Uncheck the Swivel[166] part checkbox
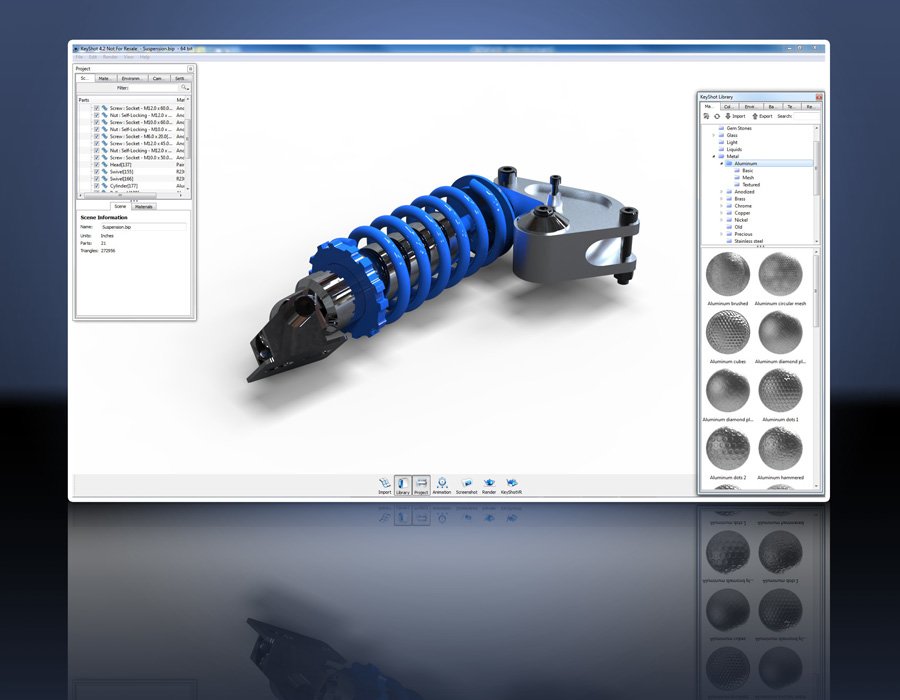 point(97,178)
